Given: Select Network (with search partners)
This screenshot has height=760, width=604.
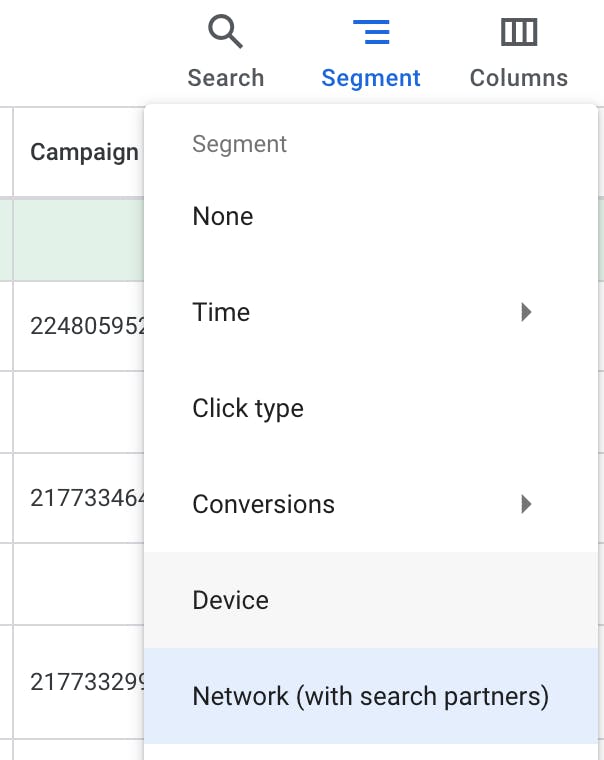Looking at the screenshot, I should pos(370,697).
